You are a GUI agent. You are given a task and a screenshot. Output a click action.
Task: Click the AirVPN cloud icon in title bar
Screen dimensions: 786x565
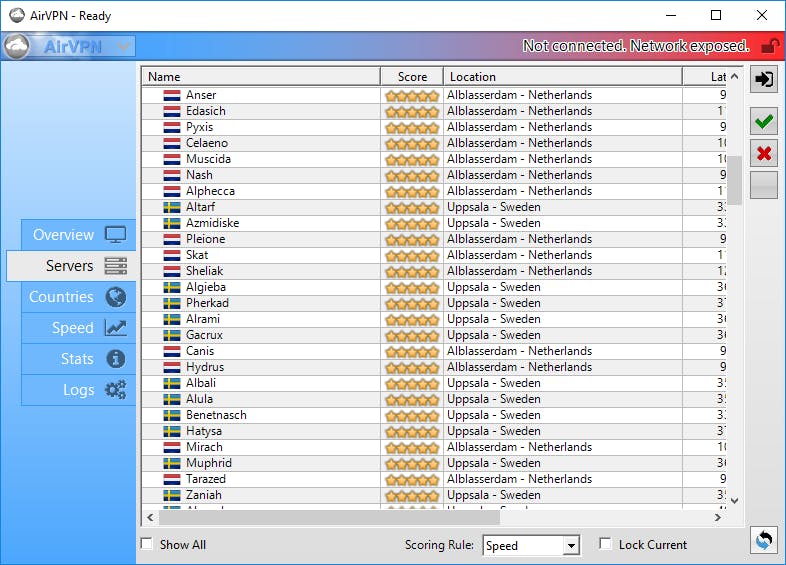[x=17, y=16]
